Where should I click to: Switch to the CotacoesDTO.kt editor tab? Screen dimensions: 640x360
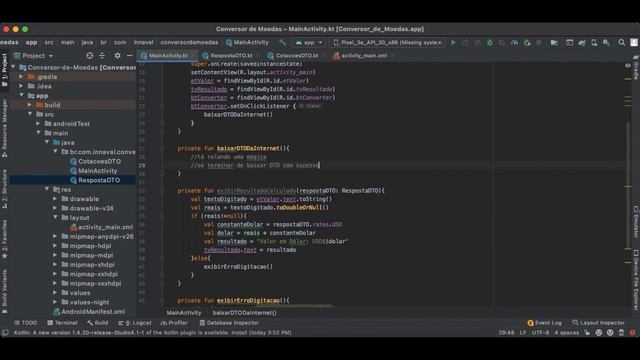(296, 56)
